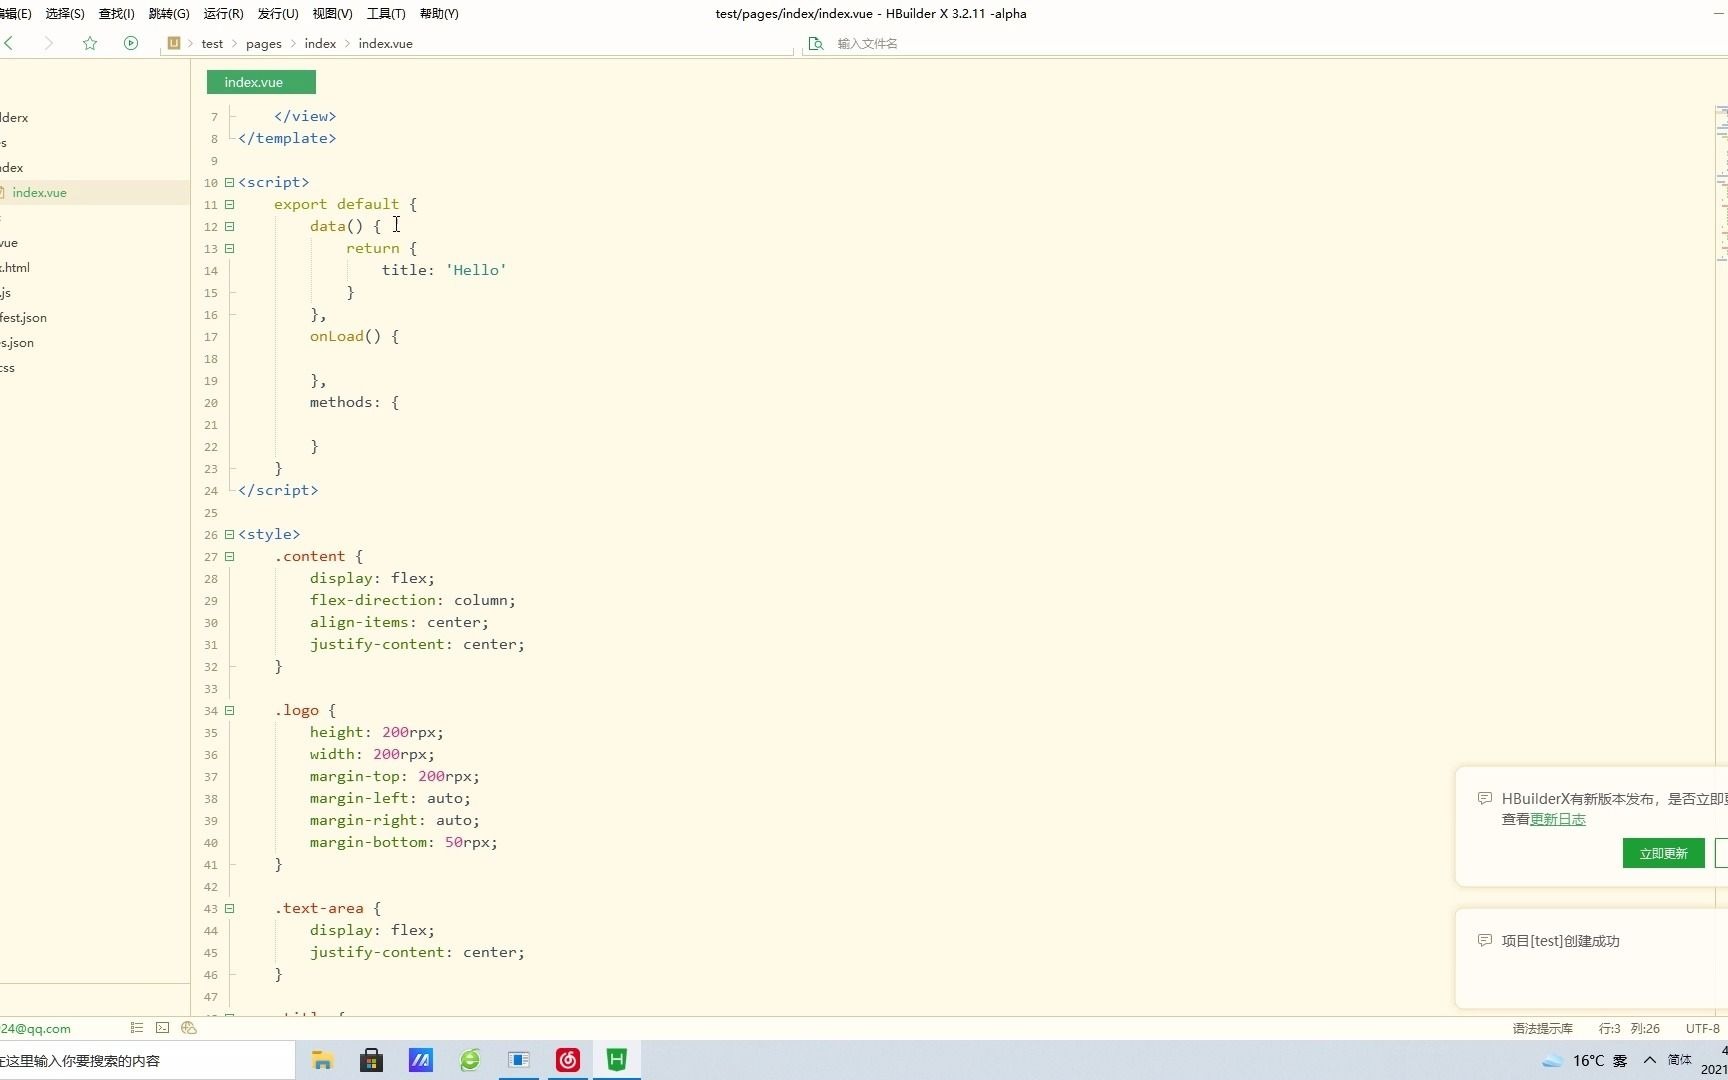Bookmark the file with the star icon
1728x1080 pixels.
click(x=90, y=43)
